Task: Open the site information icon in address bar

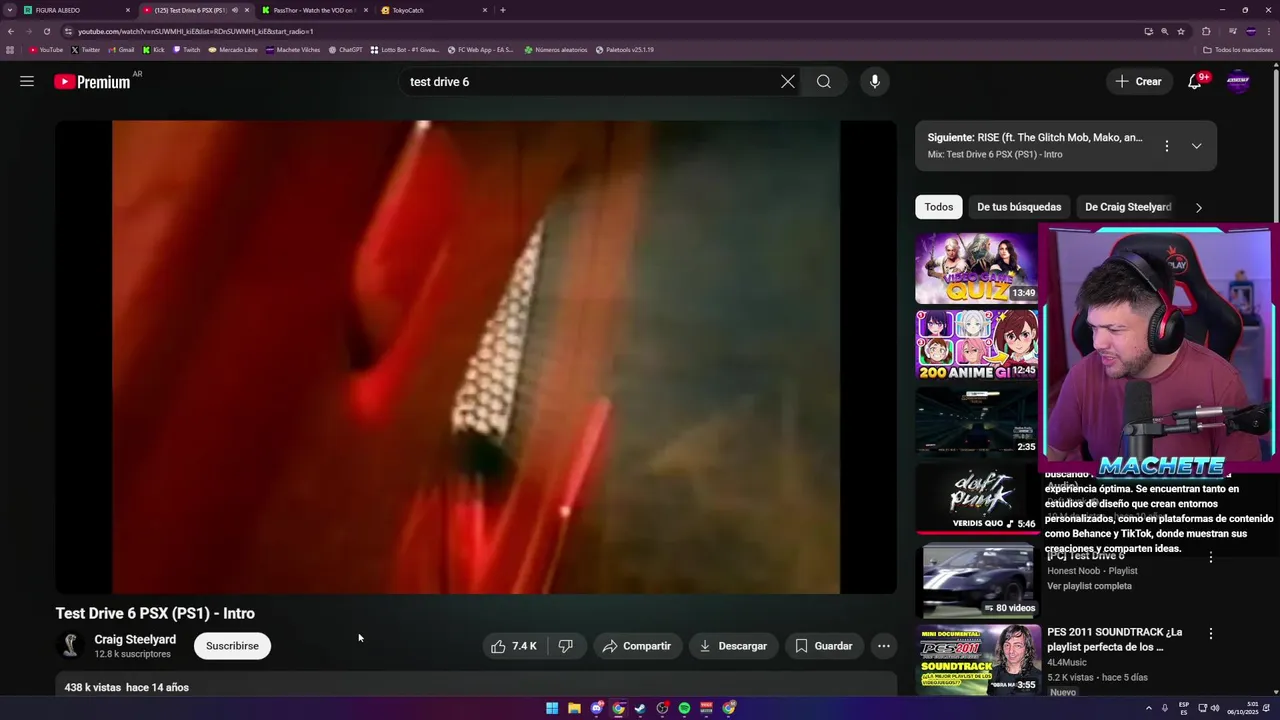Action: point(68,31)
